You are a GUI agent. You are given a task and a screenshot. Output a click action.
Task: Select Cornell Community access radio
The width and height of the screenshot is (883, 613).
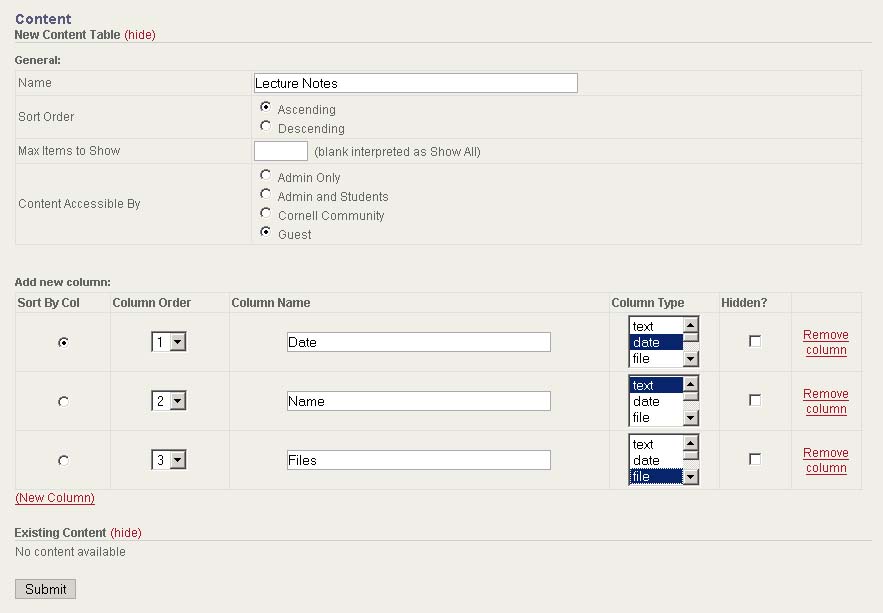[x=265, y=214]
